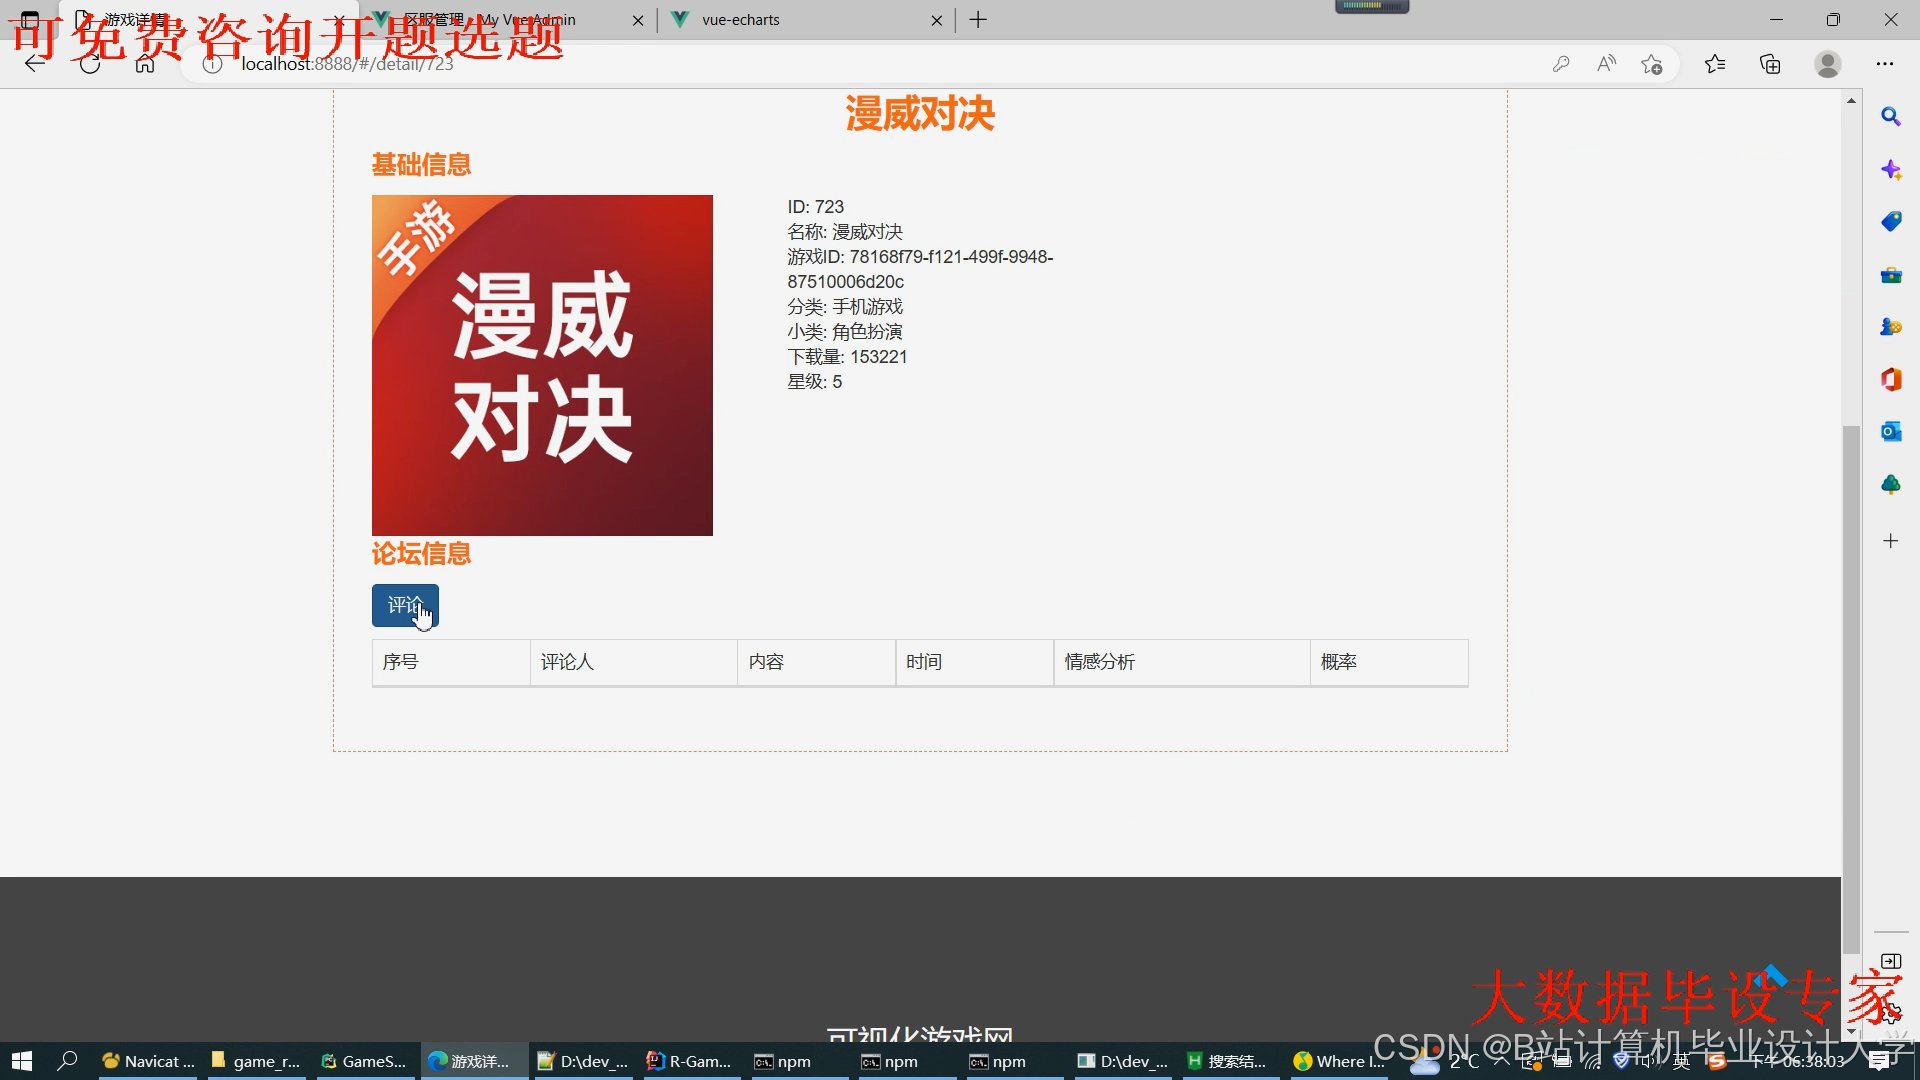Refresh the current page
Screen dimensions: 1920x1080
[90, 64]
